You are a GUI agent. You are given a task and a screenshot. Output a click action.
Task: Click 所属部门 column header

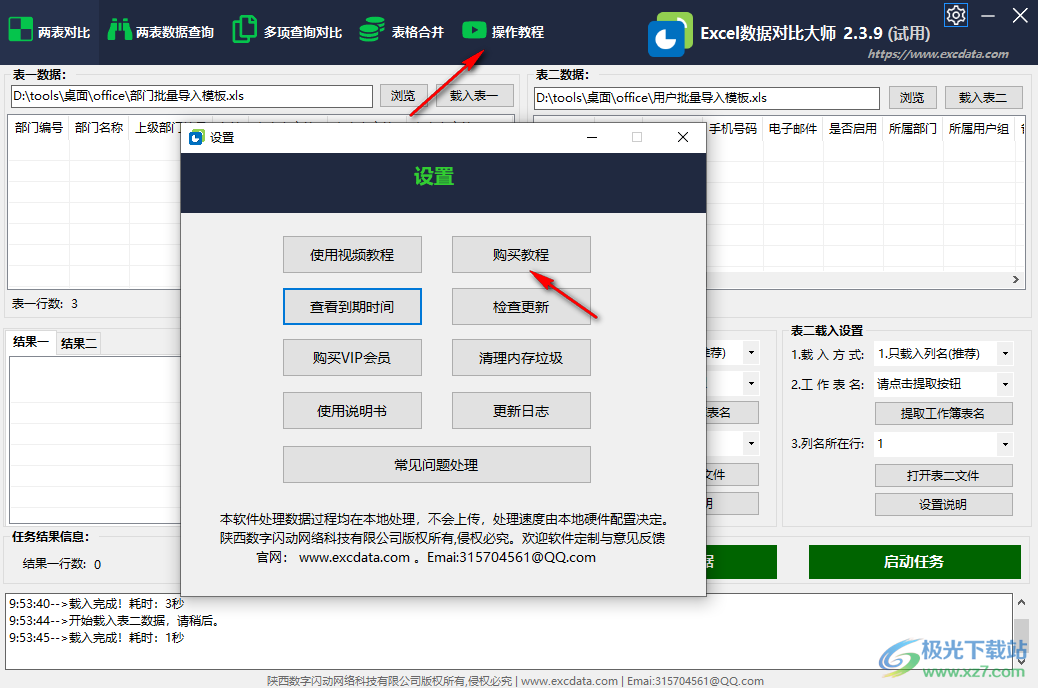pyautogui.click(x=912, y=128)
